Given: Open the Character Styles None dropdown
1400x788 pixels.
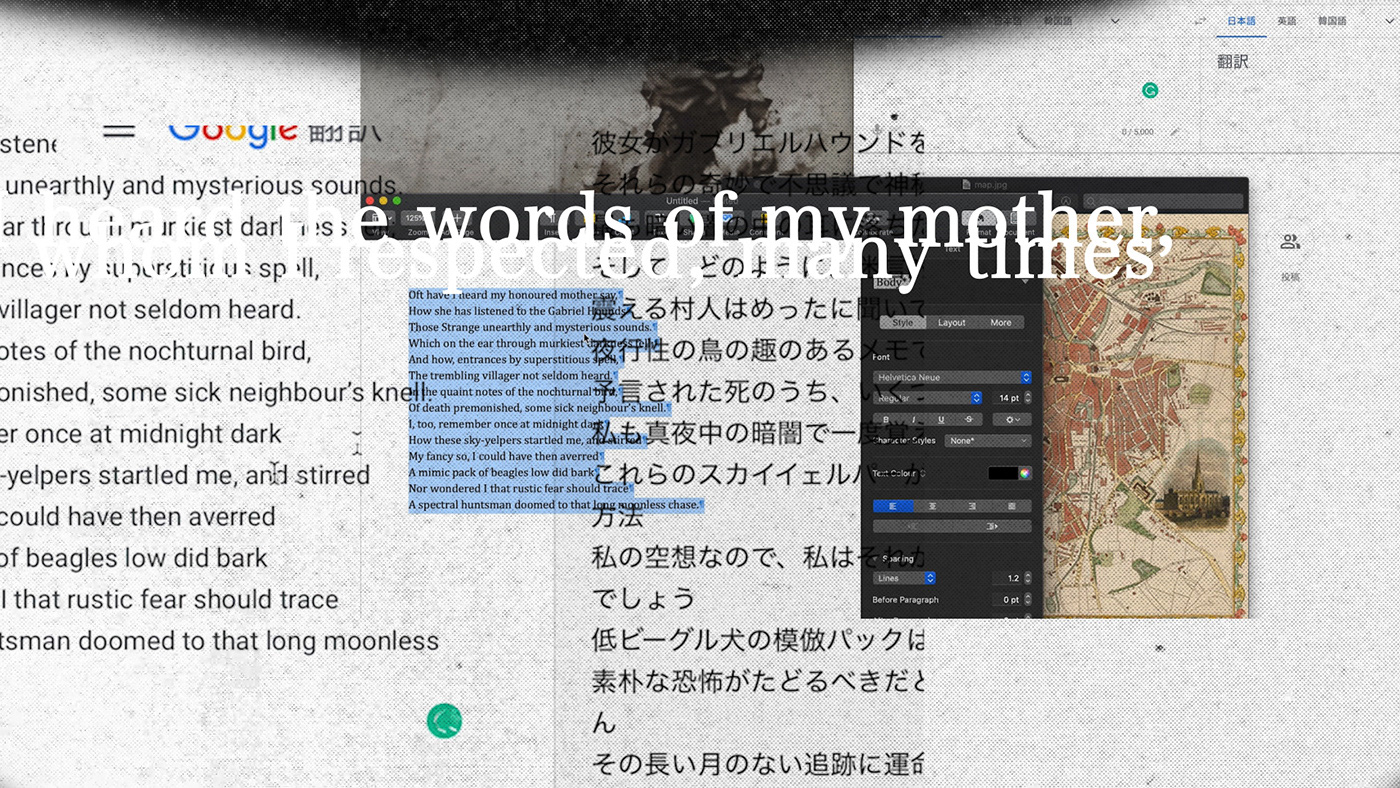Looking at the screenshot, I should (x=989, y=440).
